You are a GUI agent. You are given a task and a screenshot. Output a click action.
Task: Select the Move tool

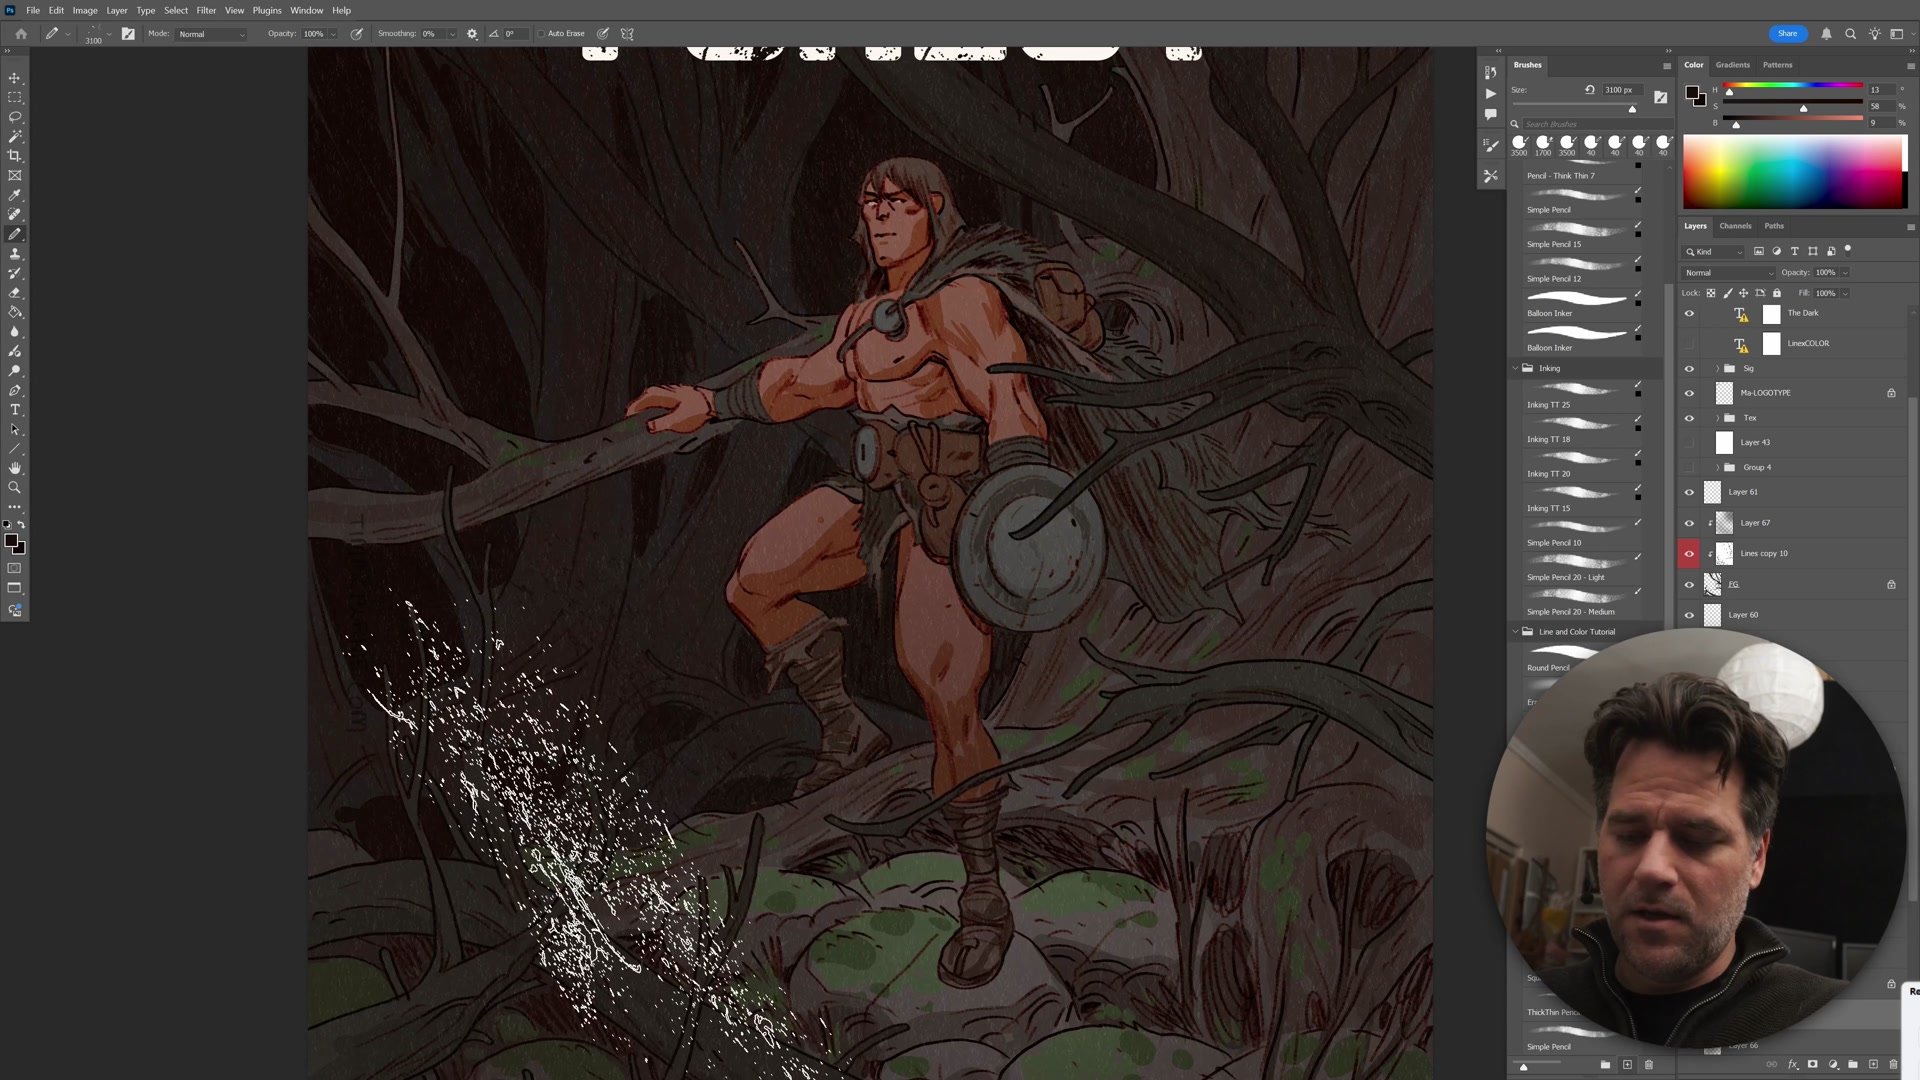click(x=15, y=78)
